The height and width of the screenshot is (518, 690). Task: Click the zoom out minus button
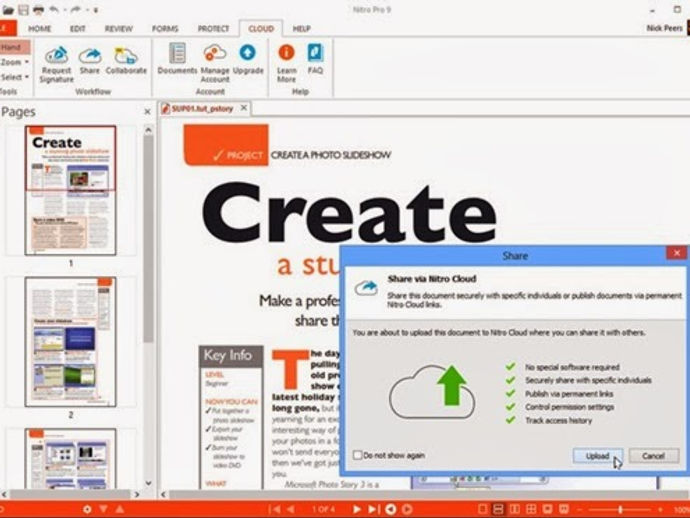pyautogui.click(x=580, y=510)
